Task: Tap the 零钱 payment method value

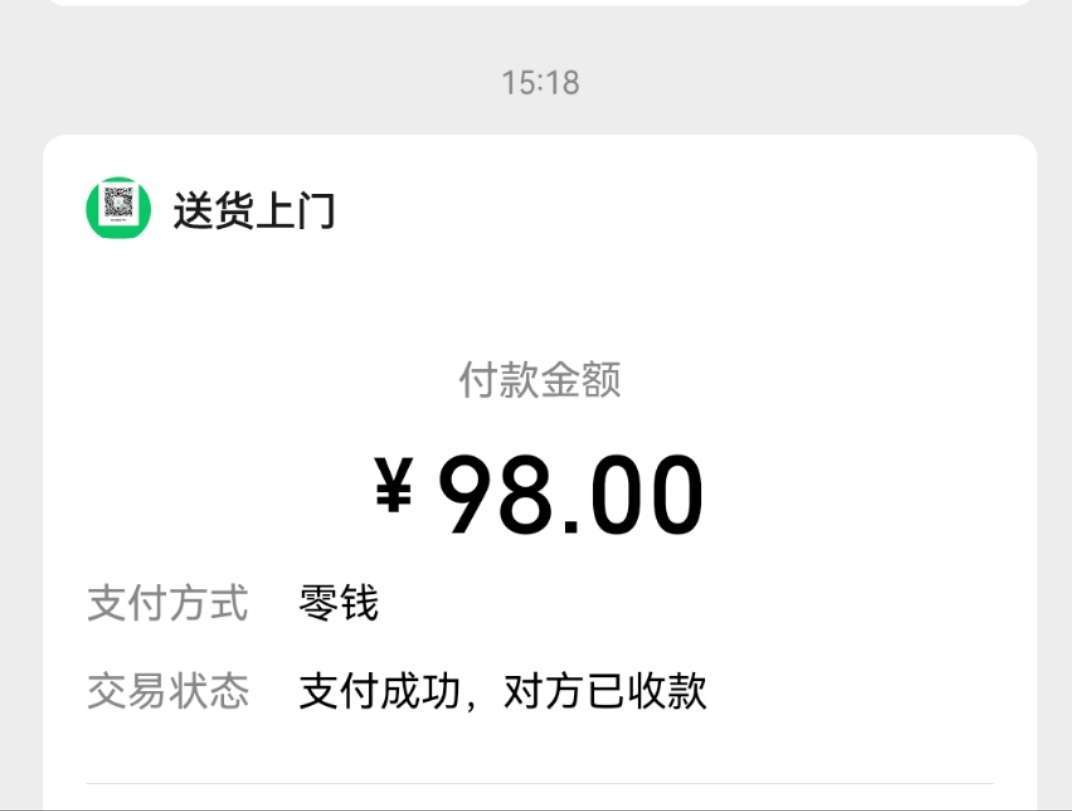Action: [x=338, y=604]
